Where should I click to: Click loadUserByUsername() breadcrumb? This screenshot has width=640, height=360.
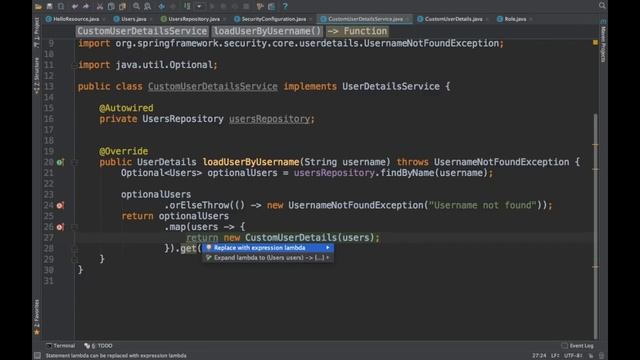pos(267,31)
